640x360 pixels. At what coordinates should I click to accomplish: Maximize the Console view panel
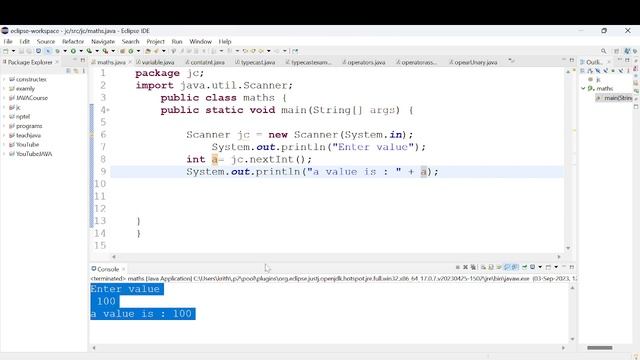pyautogui.click(x=572, y=267)
